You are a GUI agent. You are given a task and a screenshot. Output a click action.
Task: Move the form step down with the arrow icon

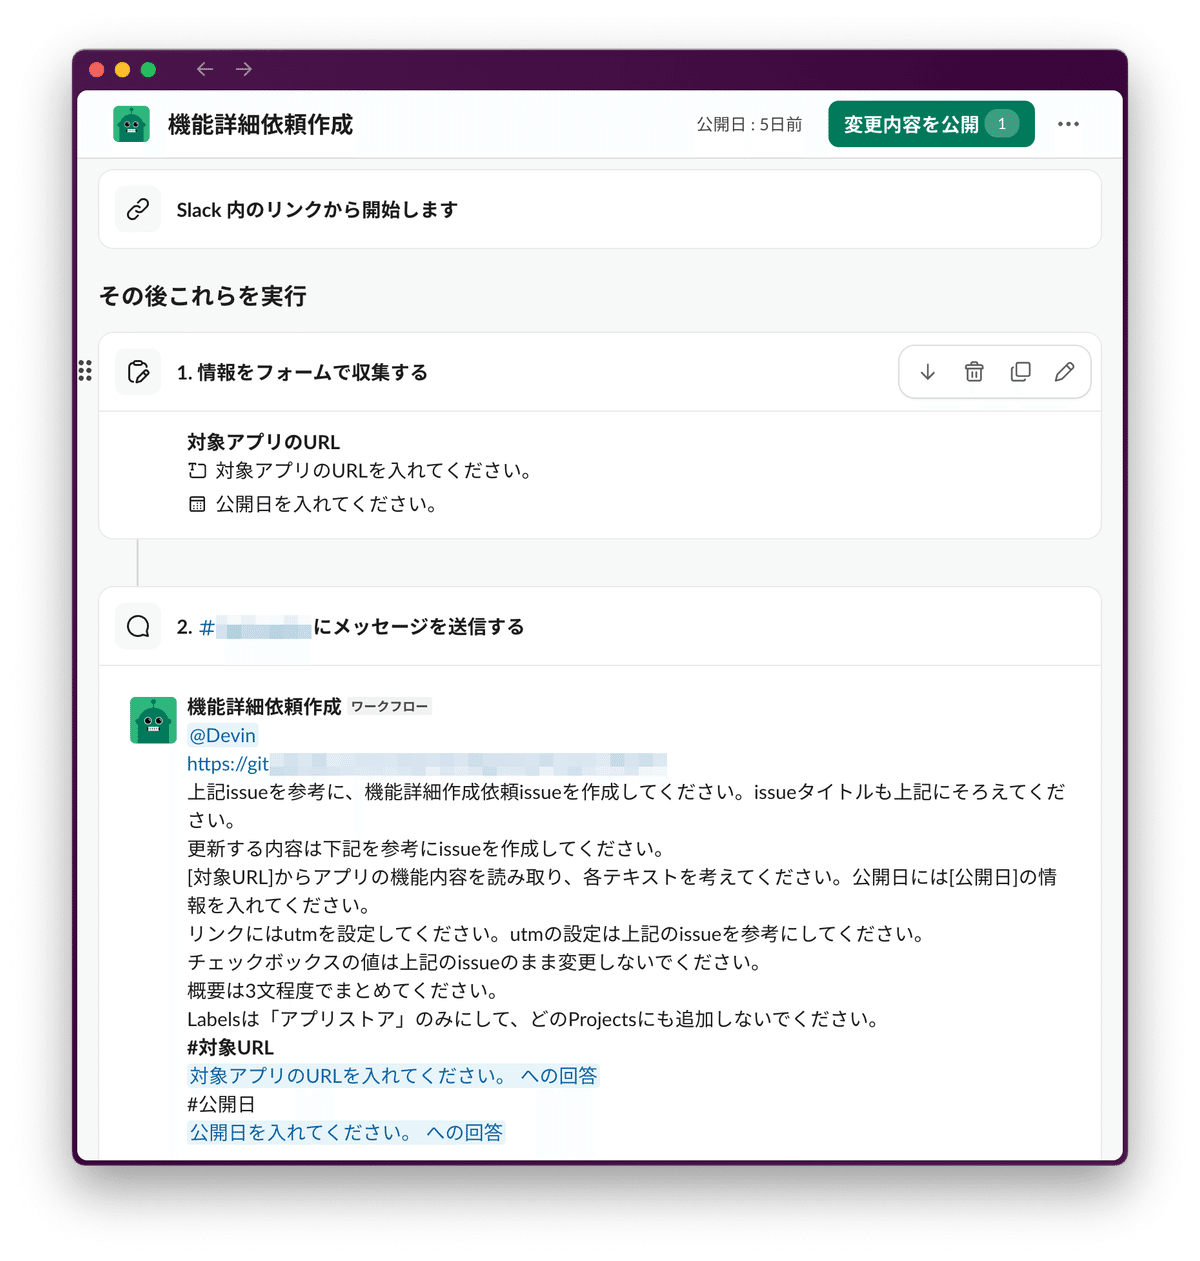click(x=927, y=371)
